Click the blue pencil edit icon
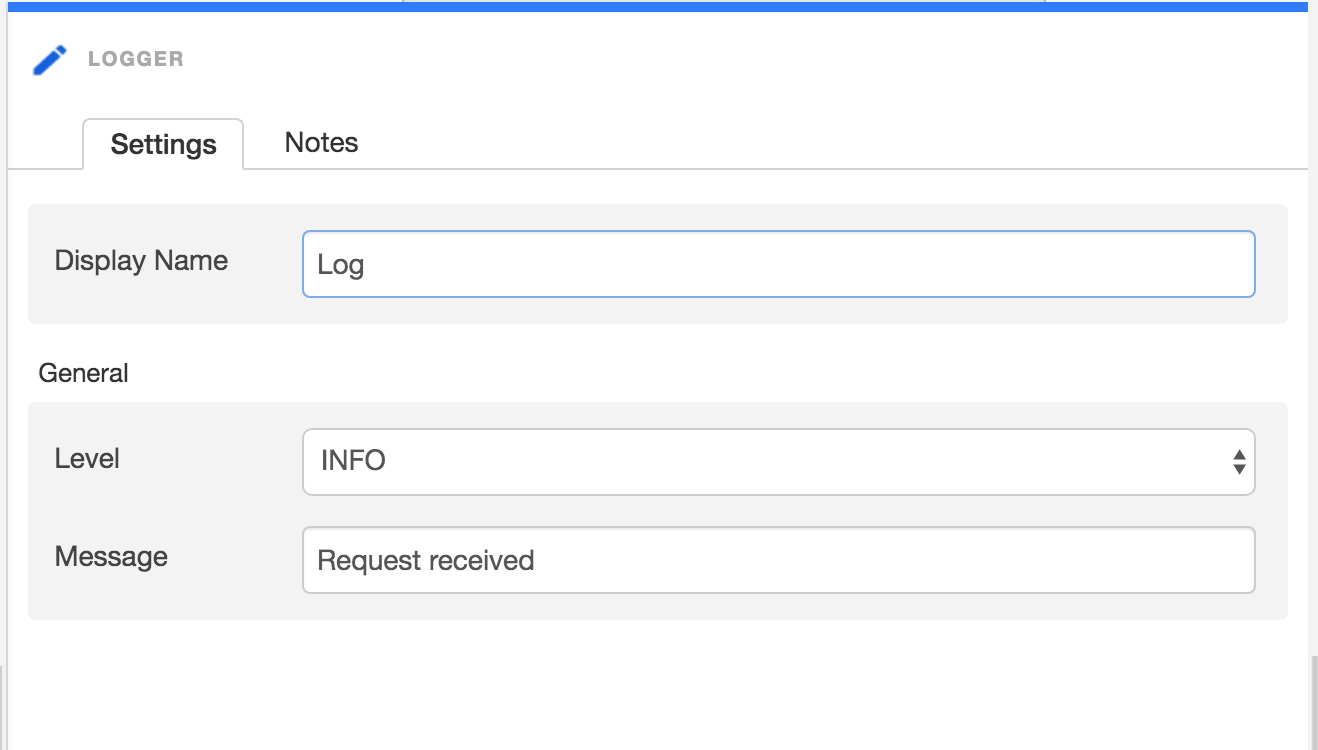 pyautogui.click(x=49, y=60)
